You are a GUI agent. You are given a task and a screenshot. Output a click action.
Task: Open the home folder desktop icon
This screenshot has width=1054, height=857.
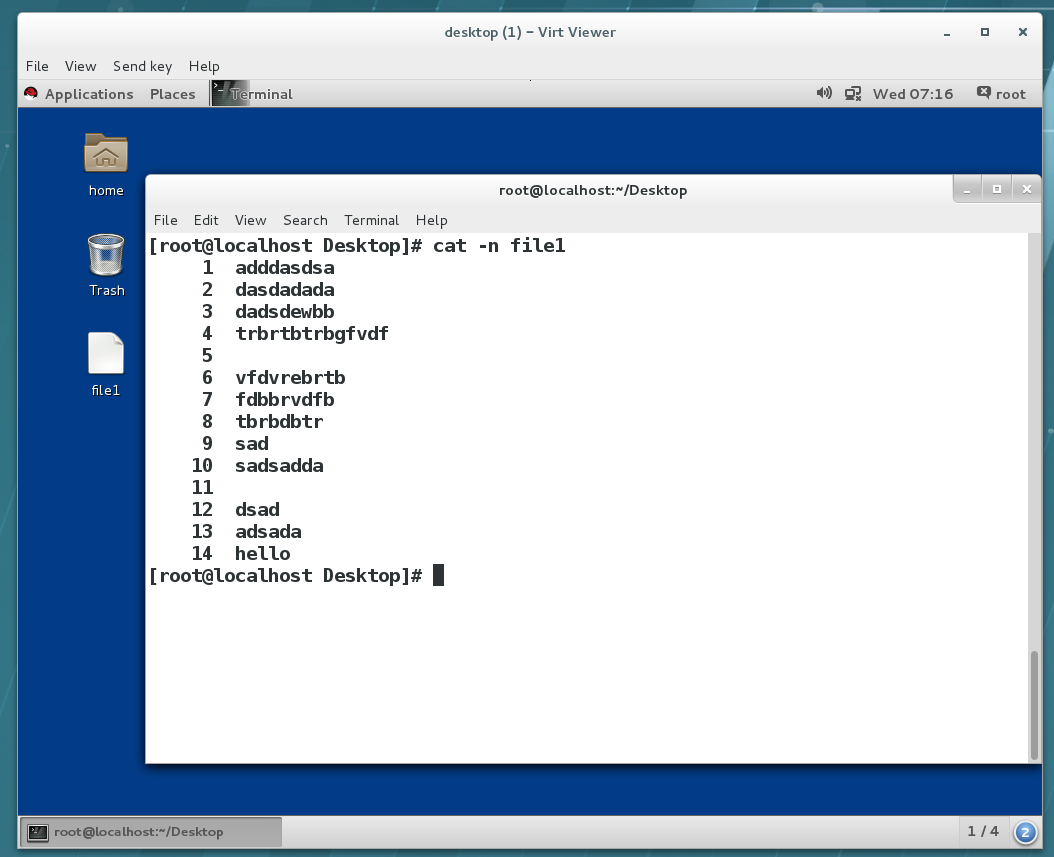pos(106,153)
